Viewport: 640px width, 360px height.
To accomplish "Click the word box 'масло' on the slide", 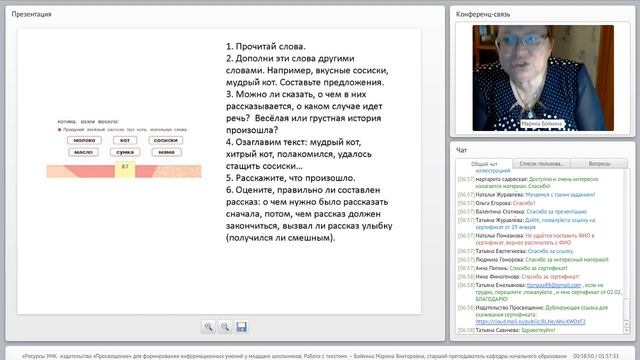I will point(83,152).
